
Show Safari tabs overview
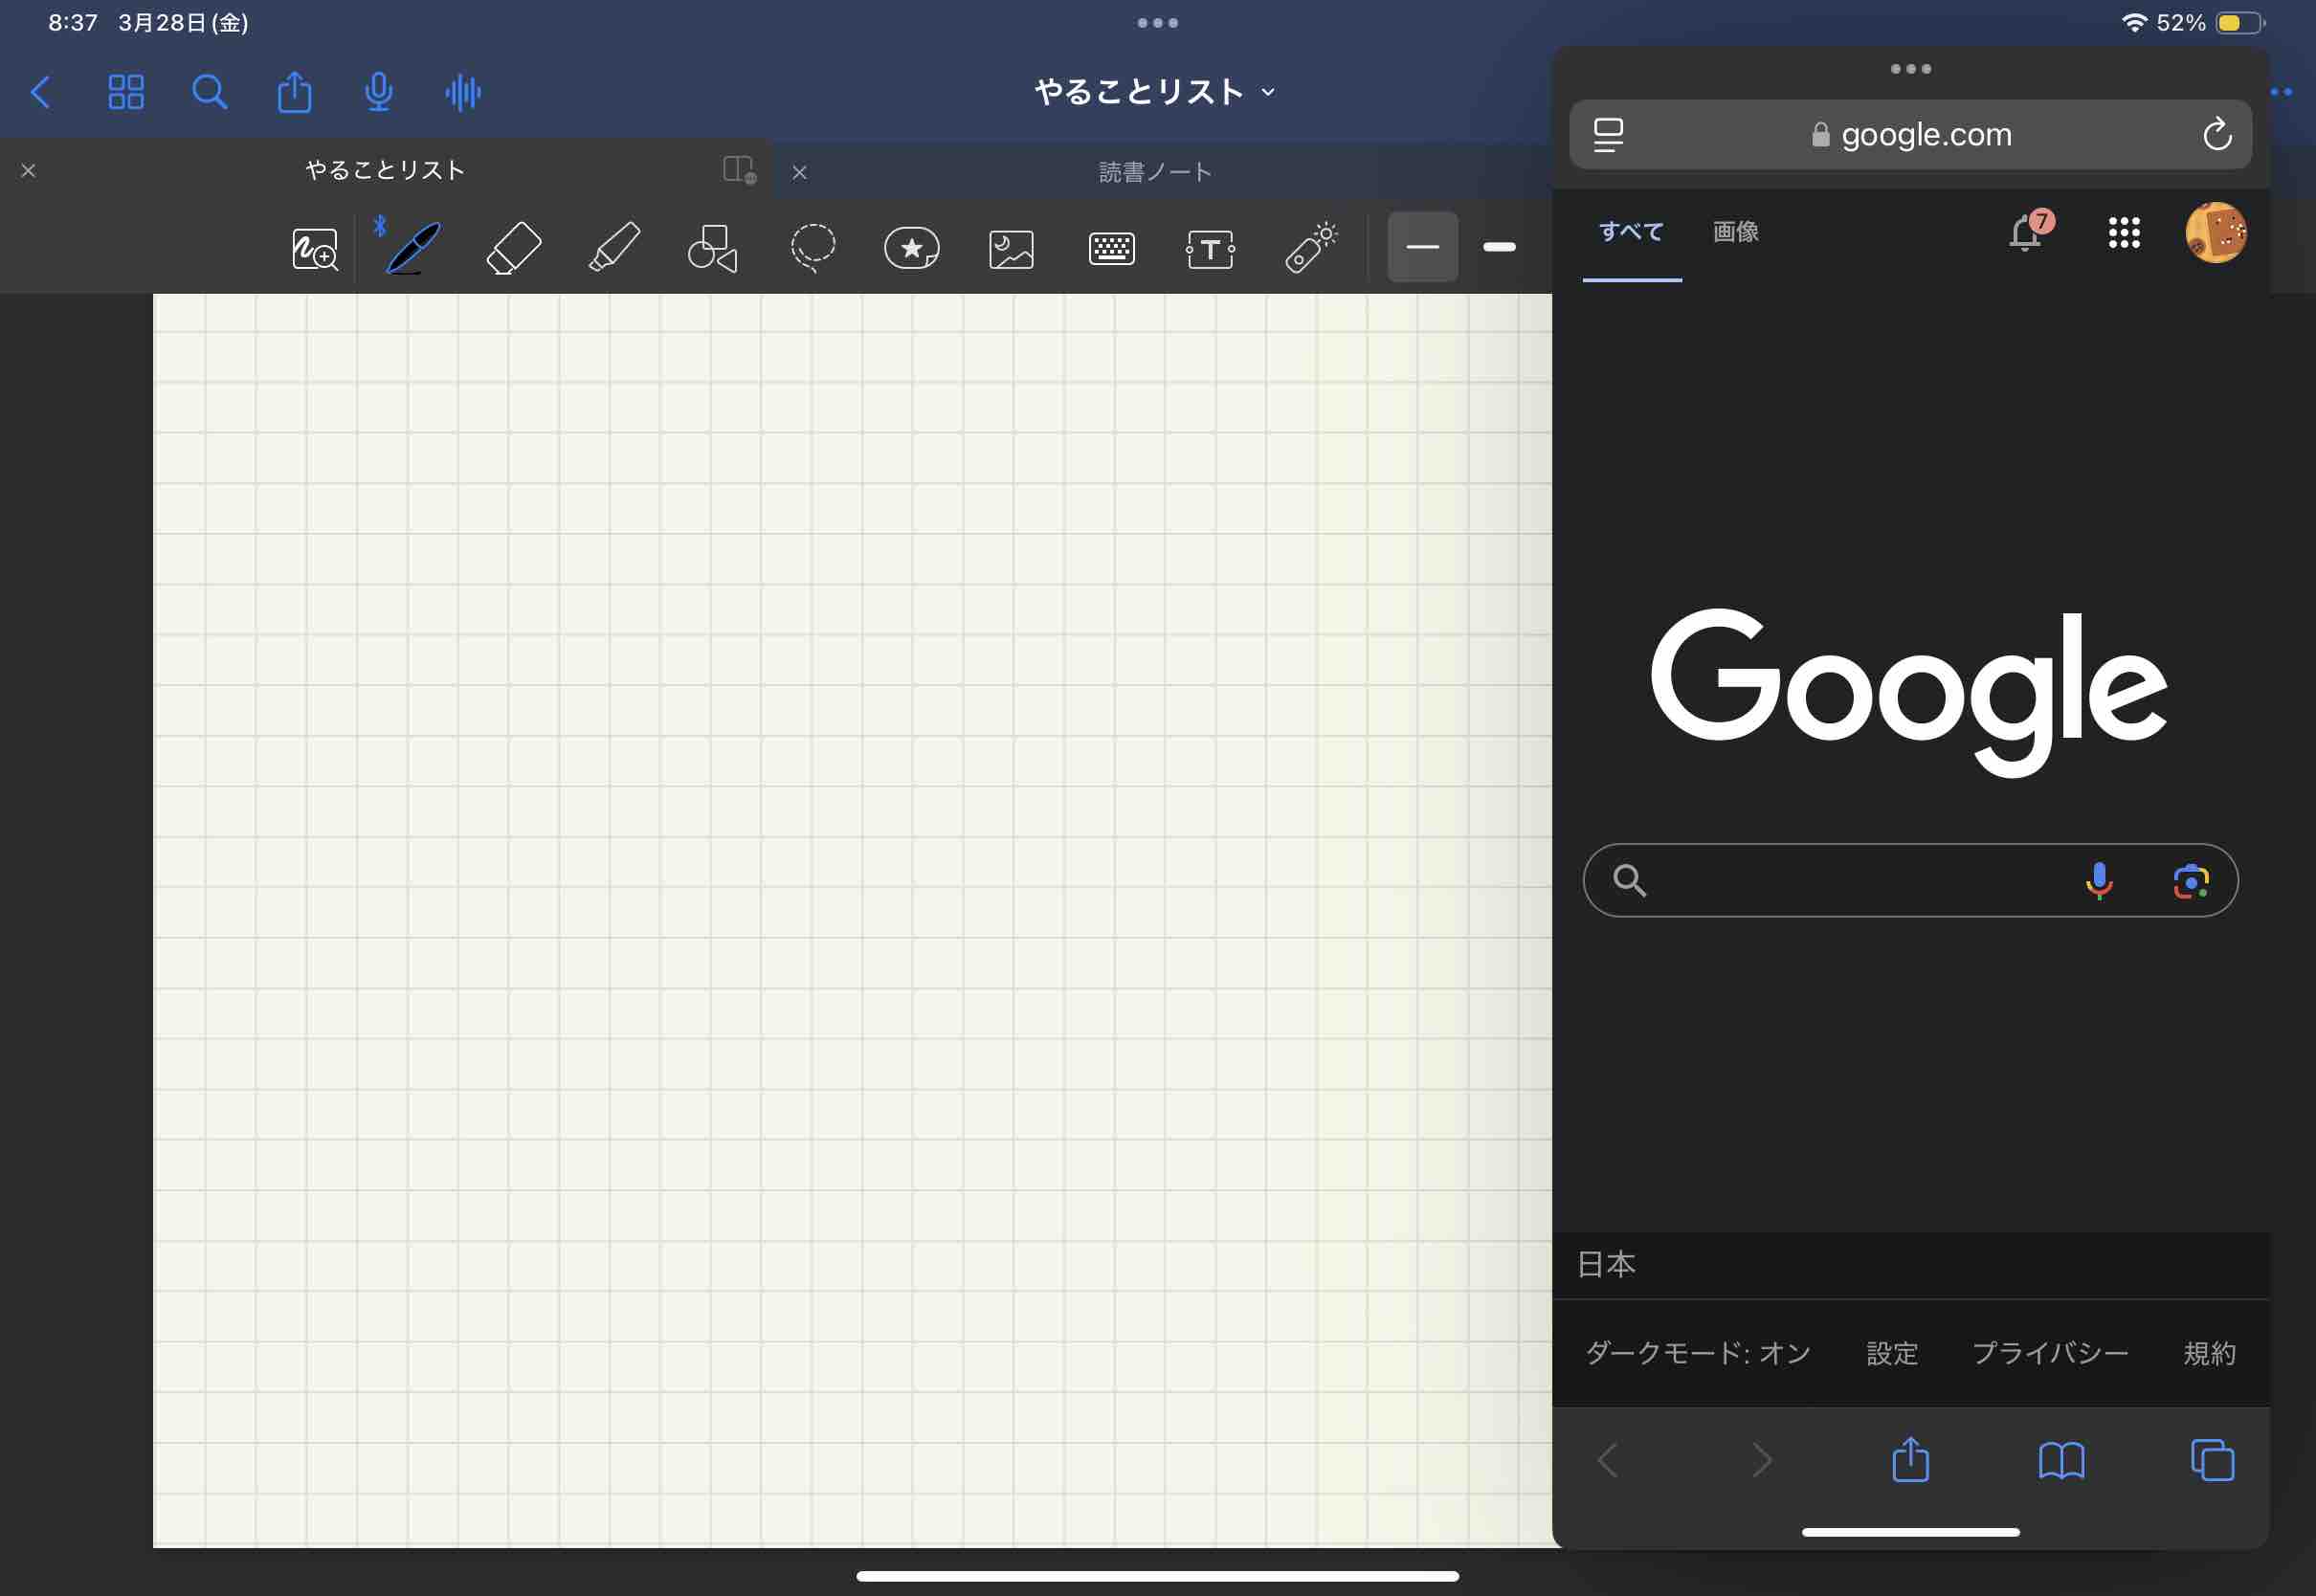[x=2212, y=1460]
